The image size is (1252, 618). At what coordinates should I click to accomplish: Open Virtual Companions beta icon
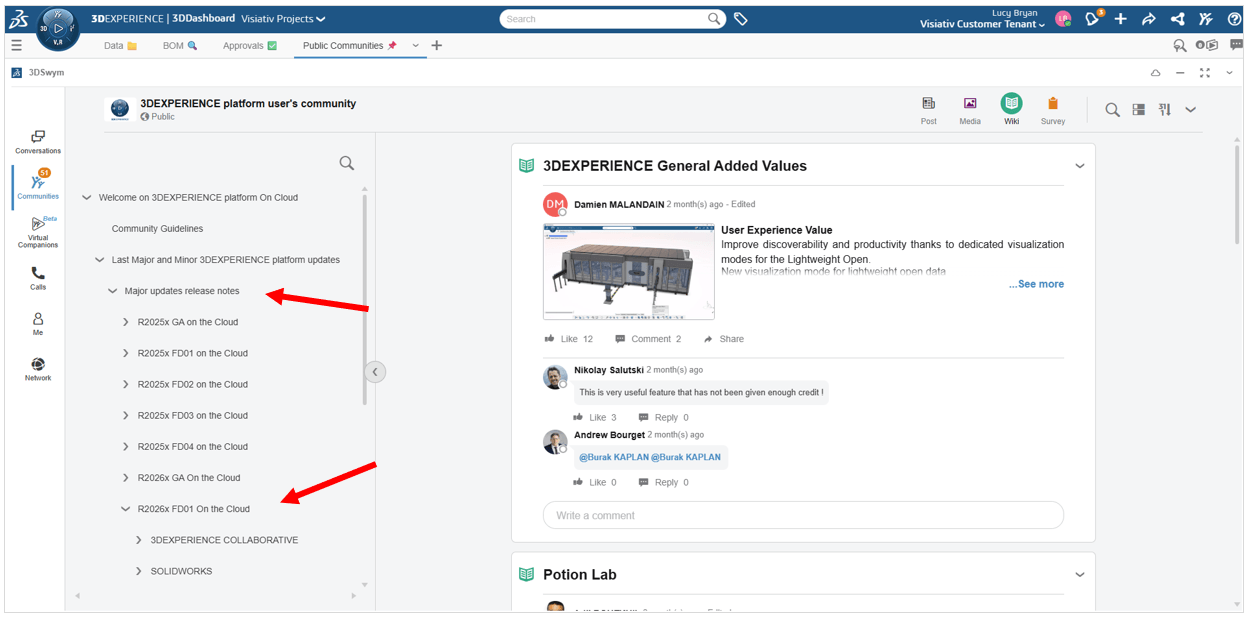coord(38,230)
